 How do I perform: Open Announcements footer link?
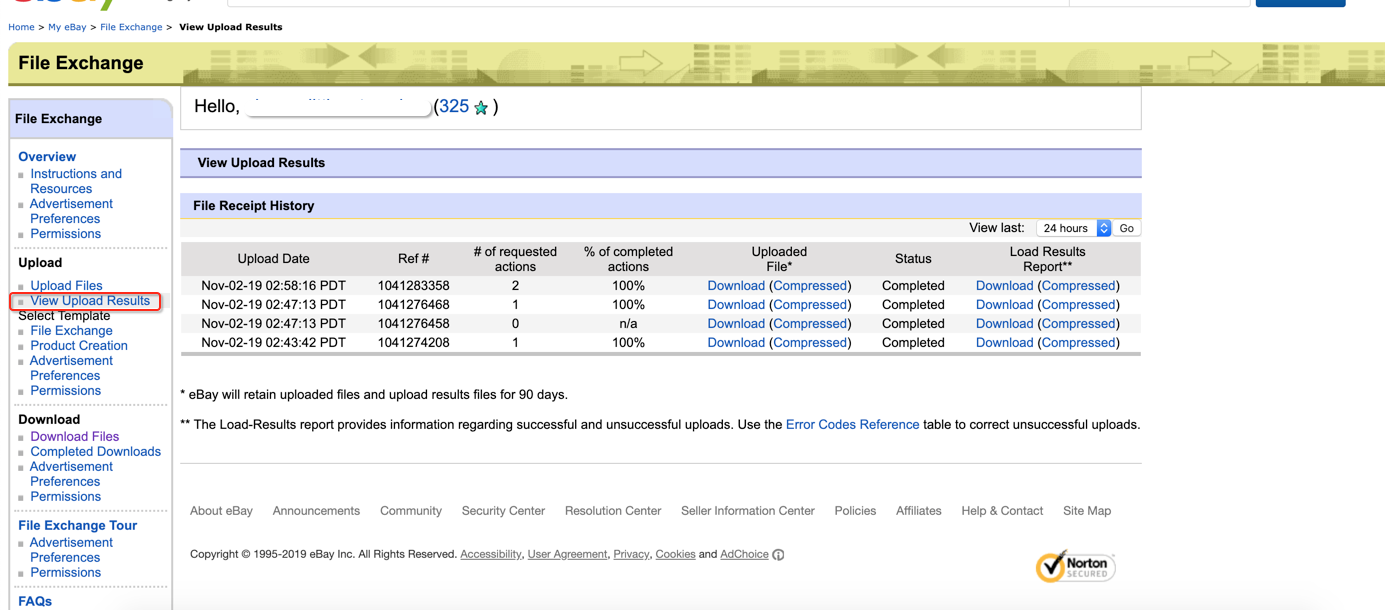click(316, 511)
